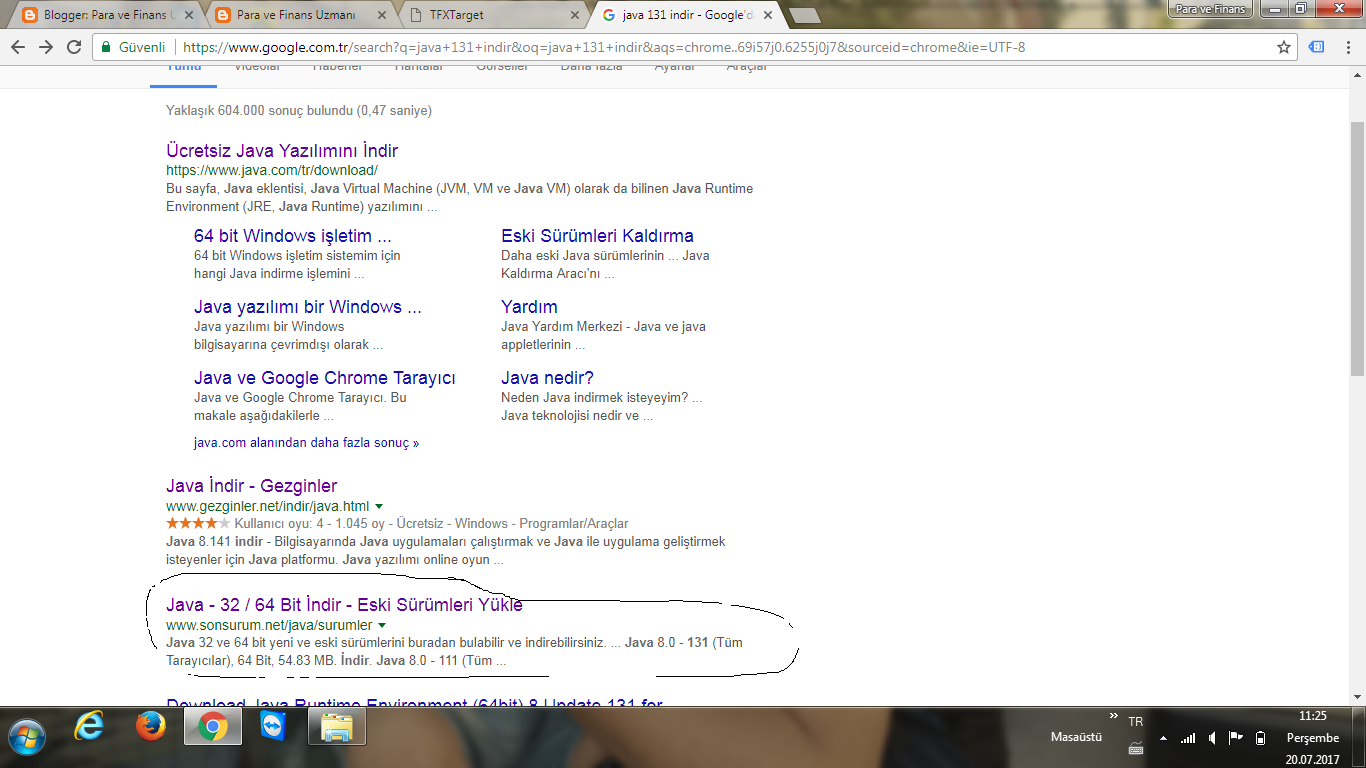Screen dimensions: 1366x768
Task: Click the on-screen keyboard tray icon
Action: (x=1135, y=747)
